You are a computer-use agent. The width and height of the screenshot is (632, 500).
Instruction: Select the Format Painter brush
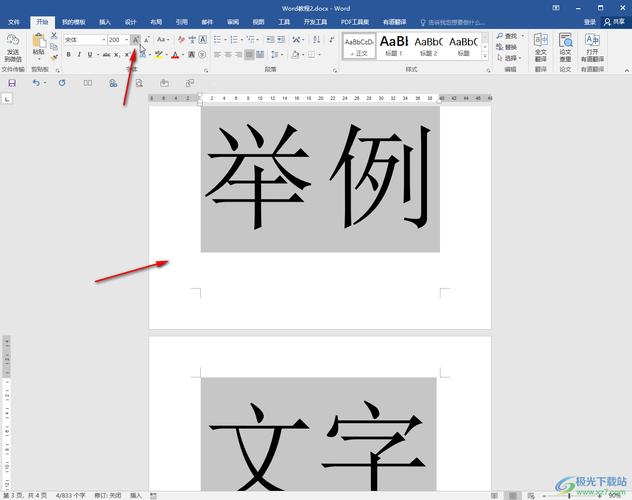tap(54, 58)
